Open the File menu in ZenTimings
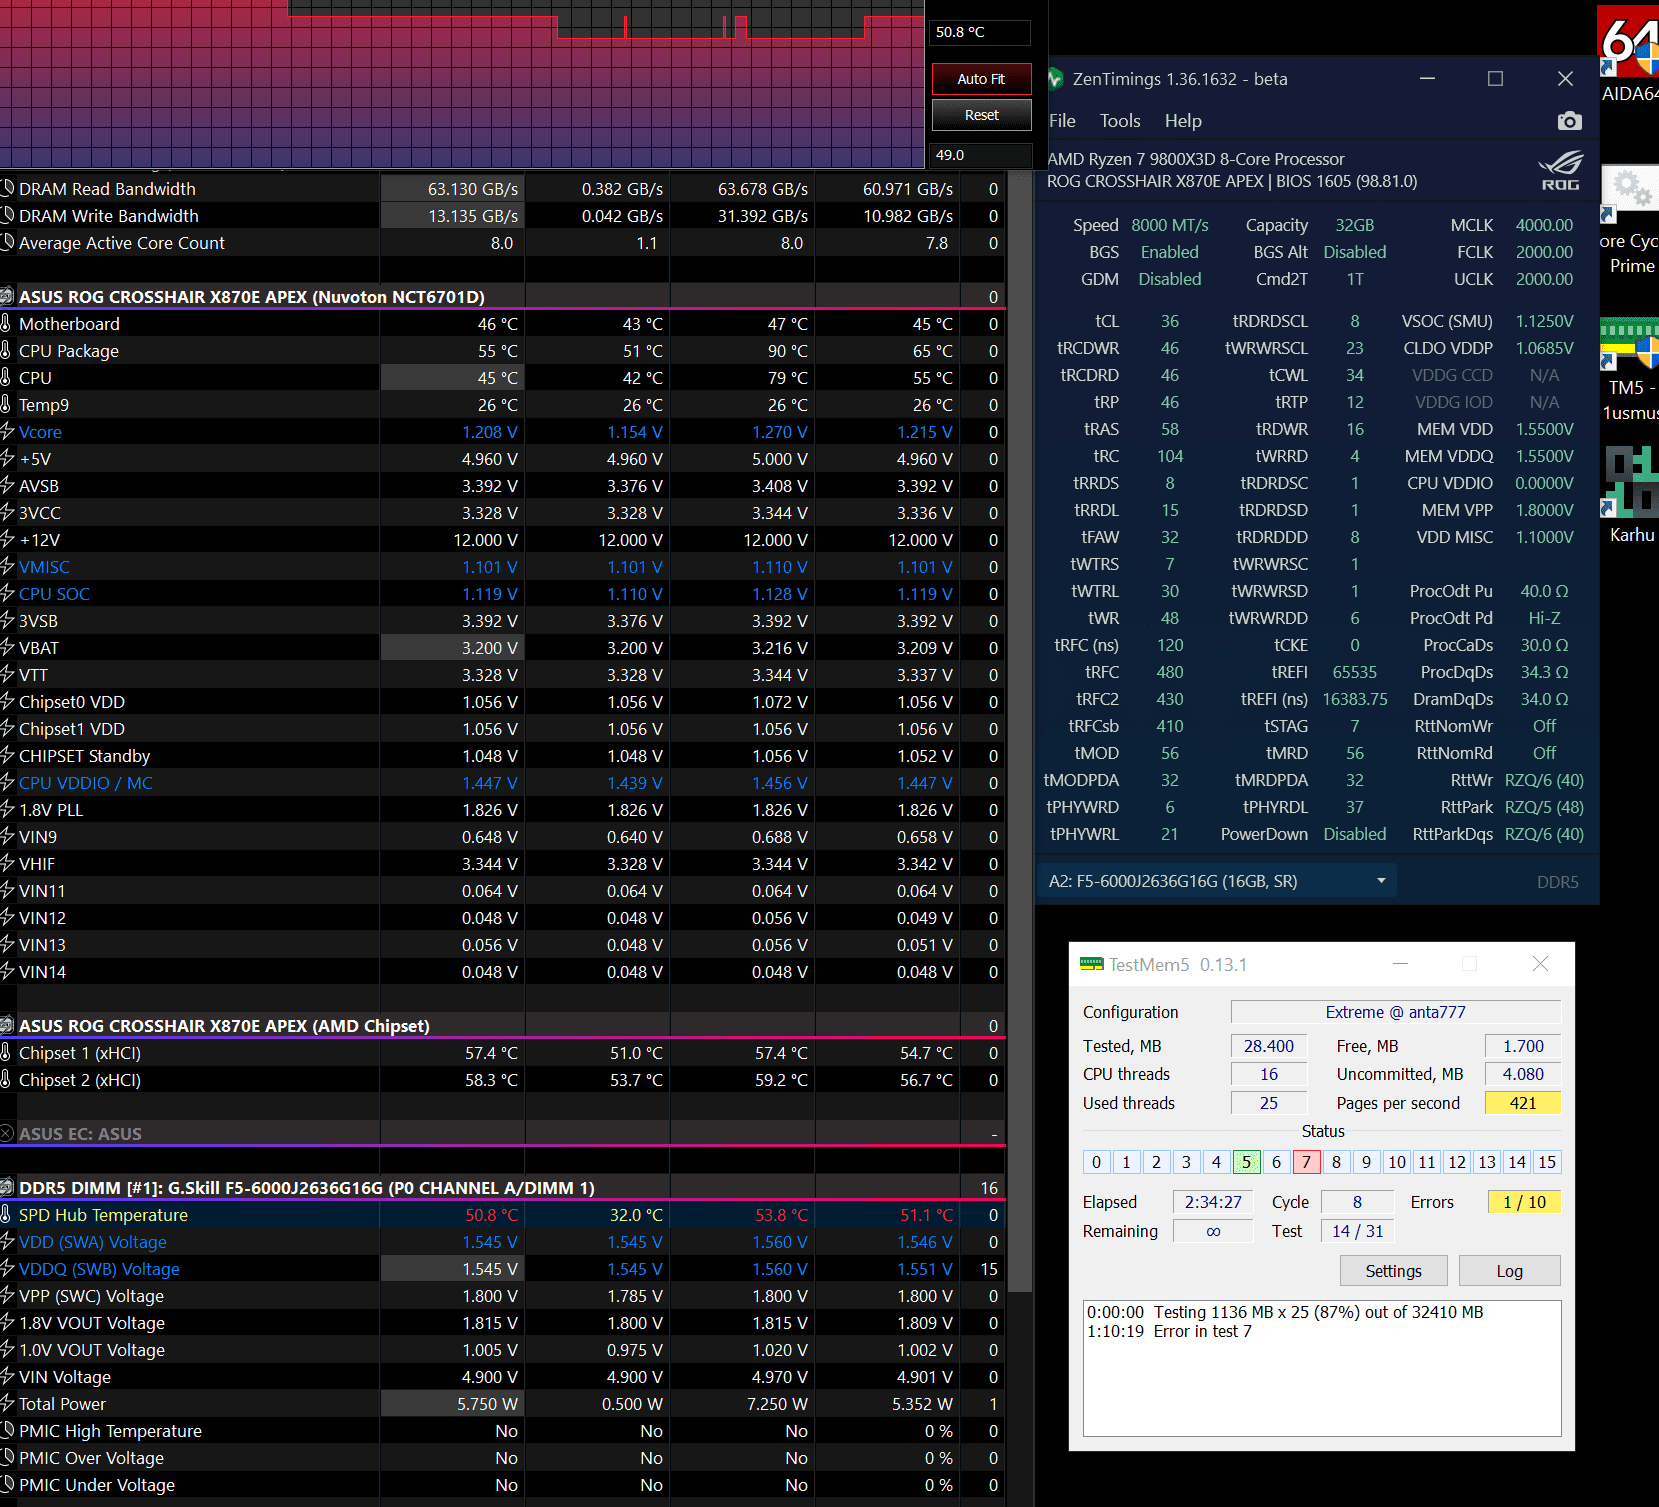The image size is (1659, 1507). coord(1062,121)
